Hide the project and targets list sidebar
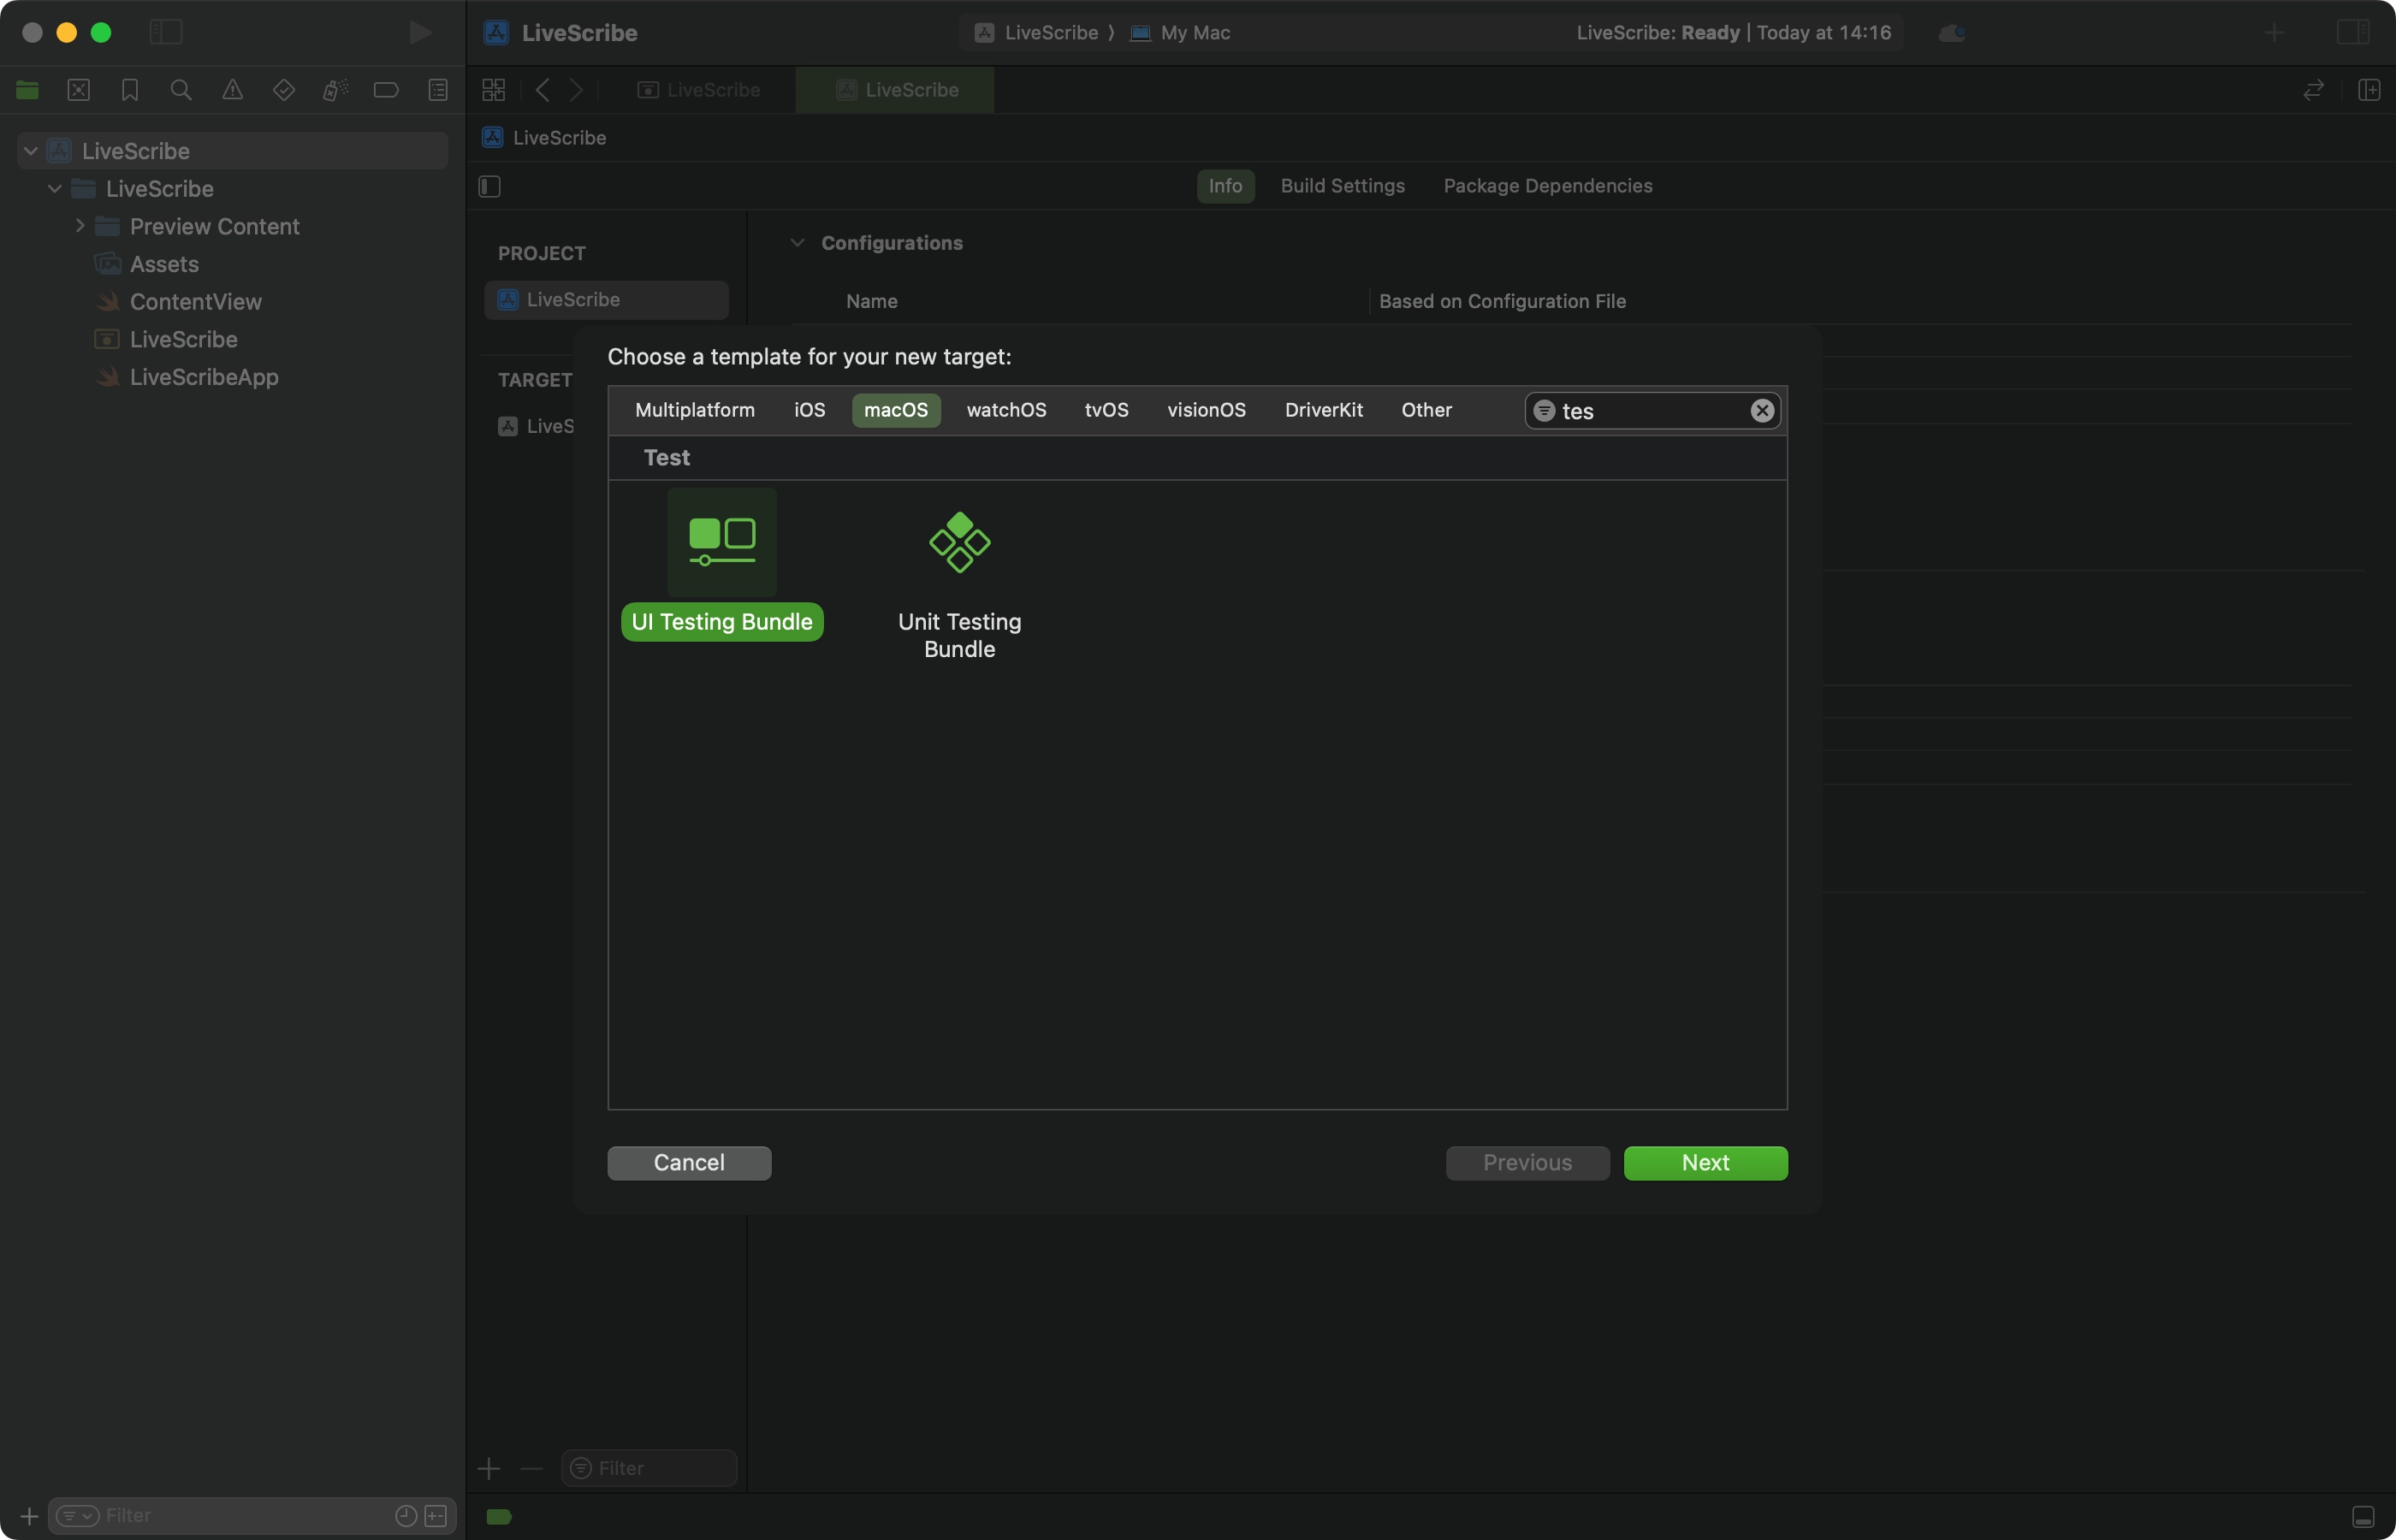Viewport: 2396px width, 1540px height. click(489, 186)
